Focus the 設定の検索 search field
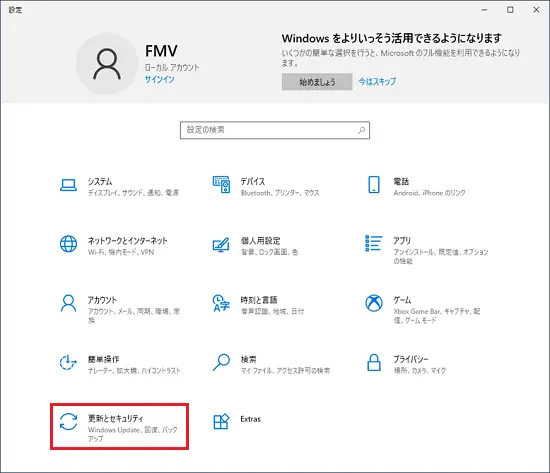 (275, 130)
